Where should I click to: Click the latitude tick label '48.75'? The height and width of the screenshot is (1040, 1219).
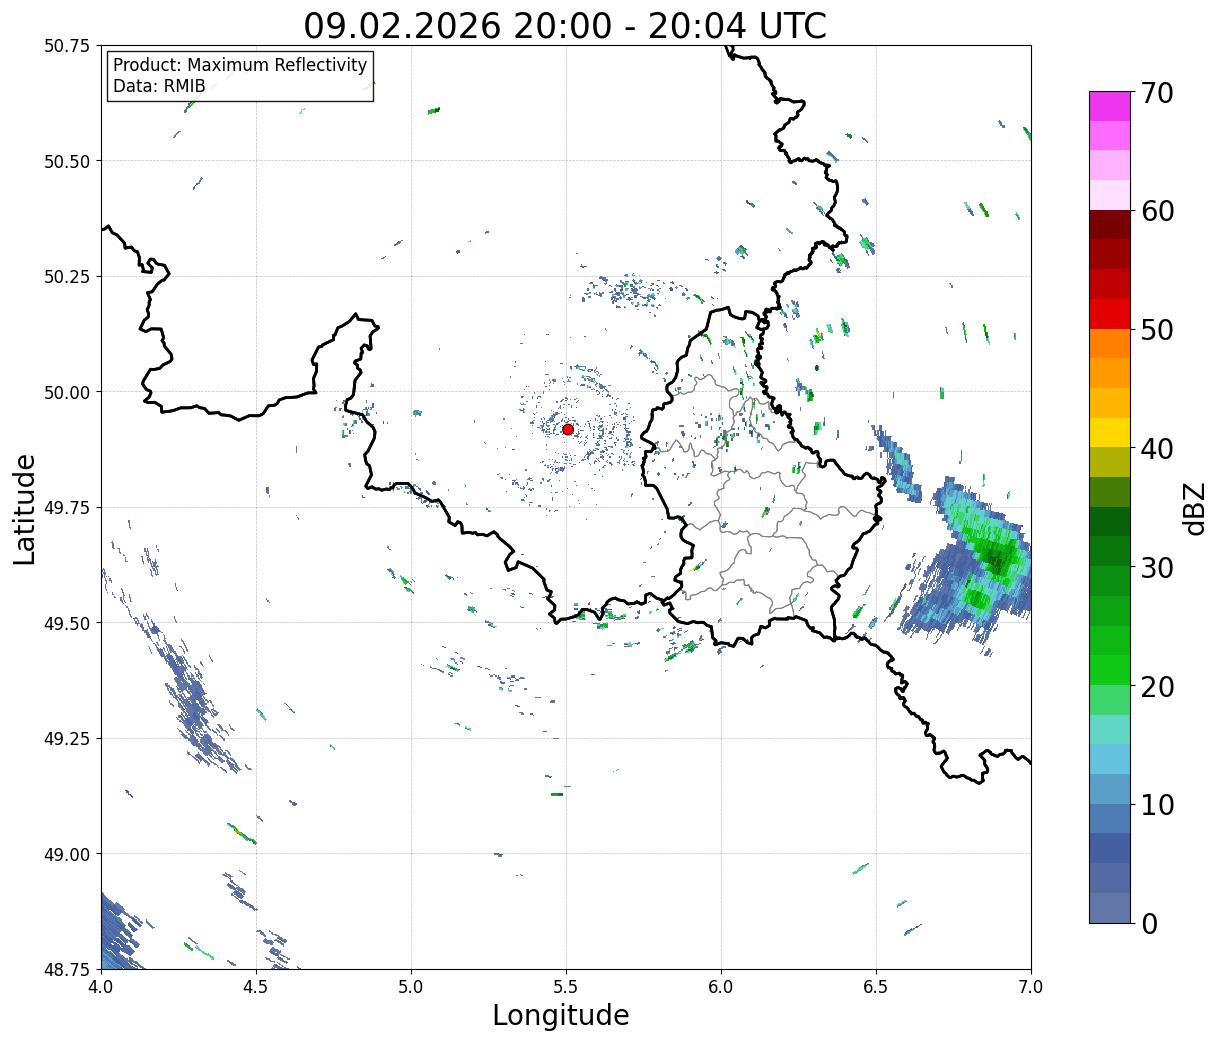pos(67,969)
